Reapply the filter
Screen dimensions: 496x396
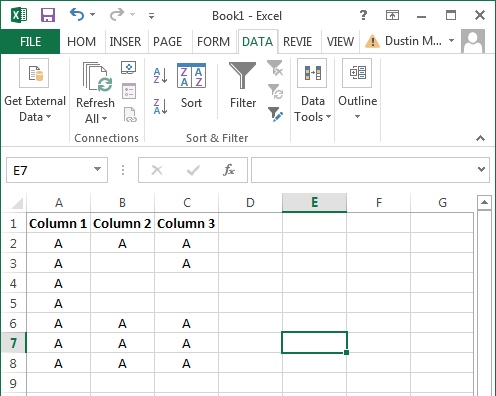[275, 91]
